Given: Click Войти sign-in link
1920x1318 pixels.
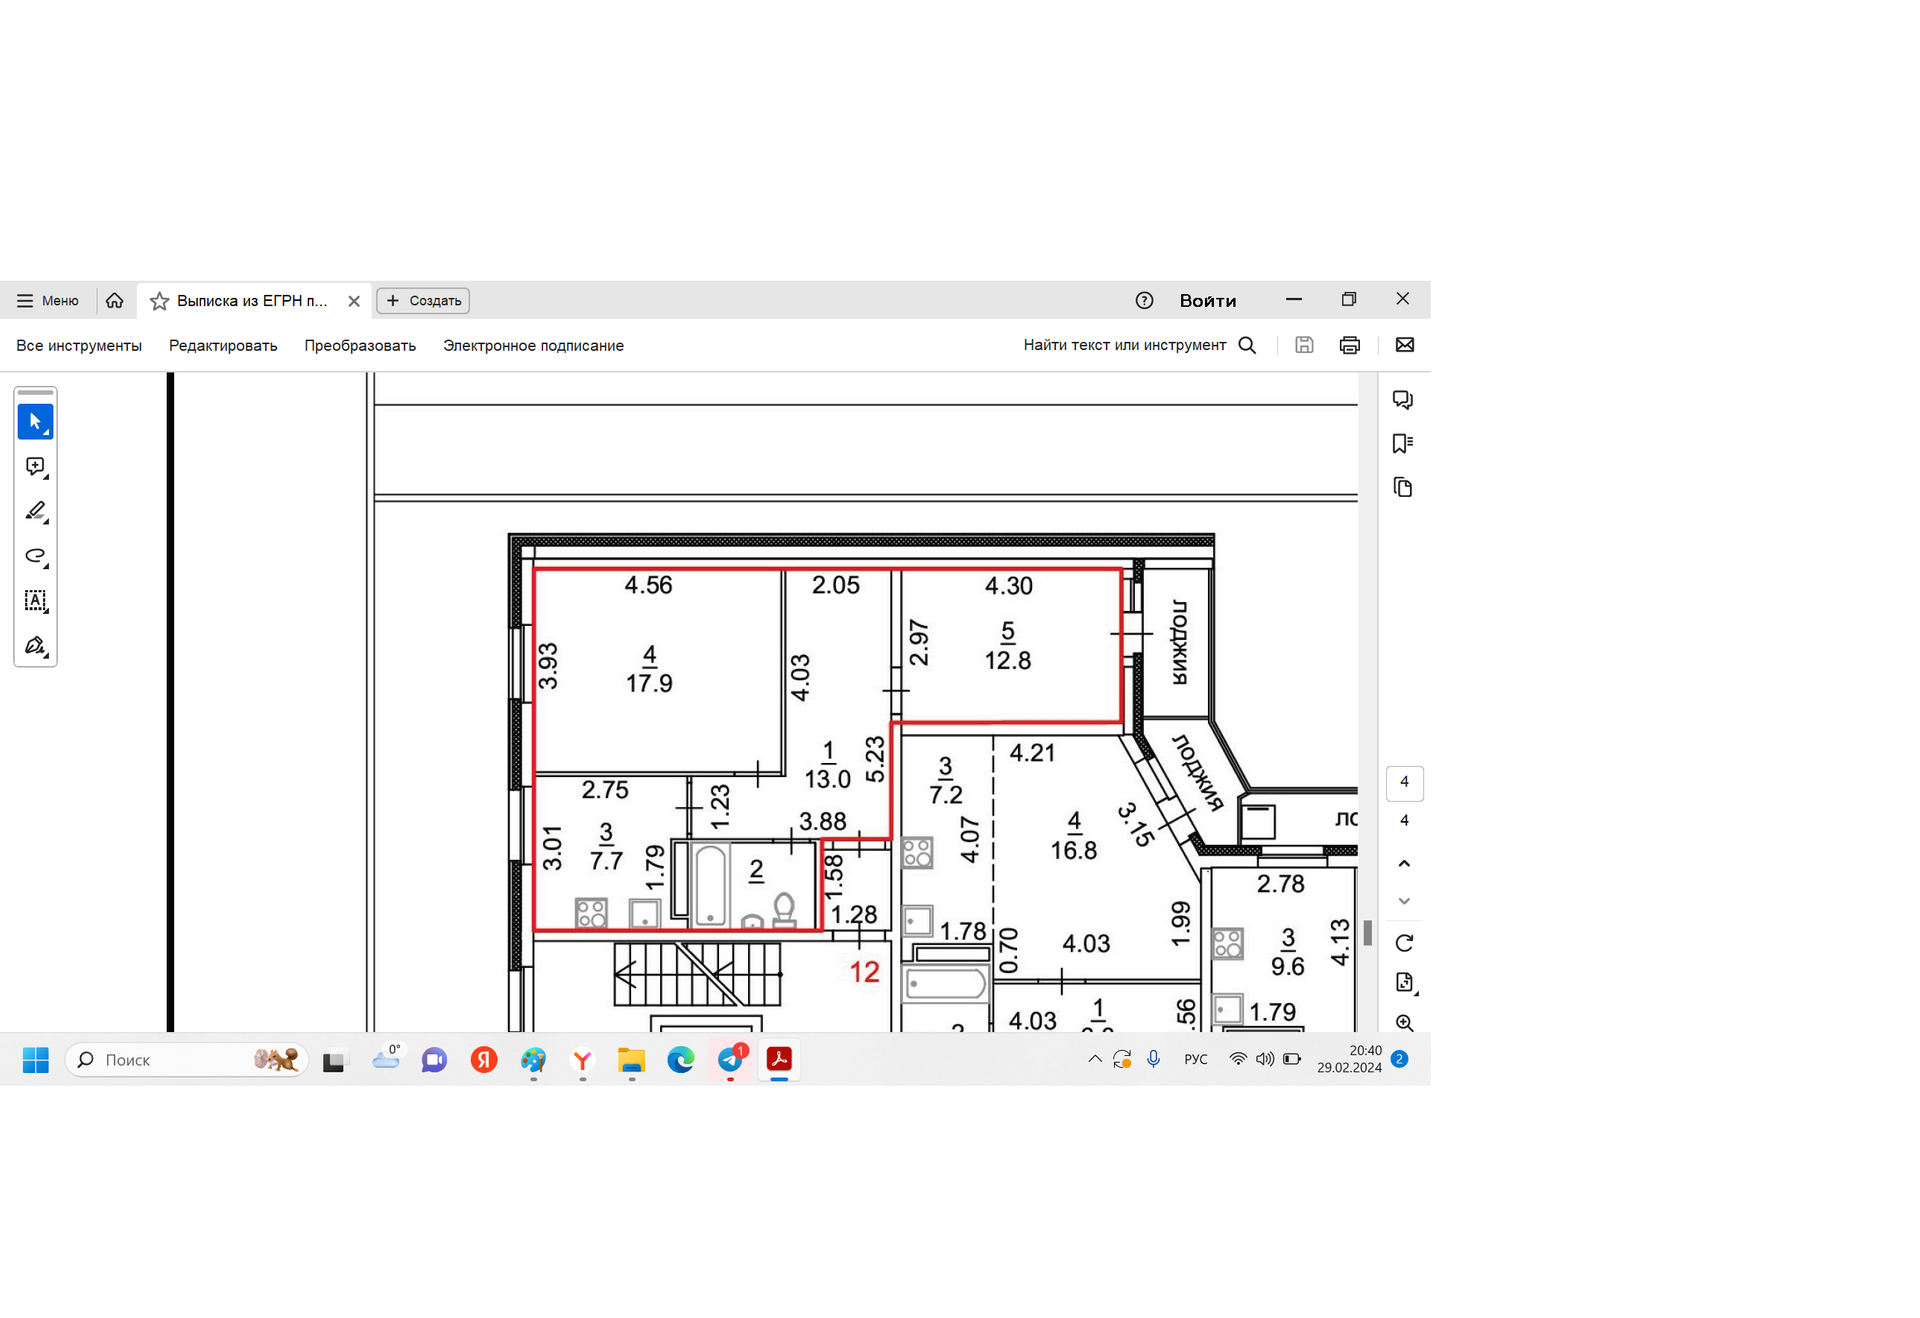Looking at the screenshot, I should point(1207,300).
